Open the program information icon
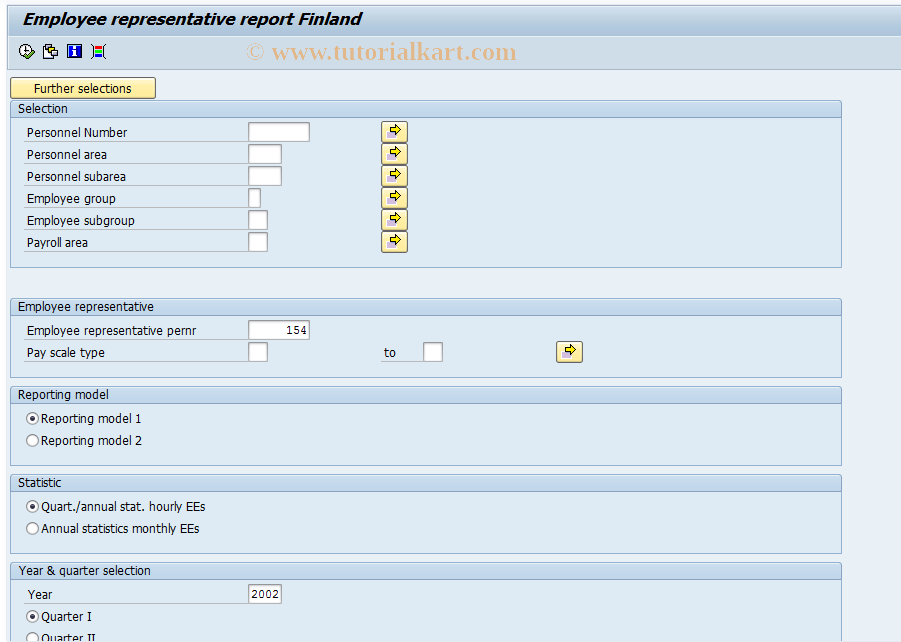 (75, 52)
